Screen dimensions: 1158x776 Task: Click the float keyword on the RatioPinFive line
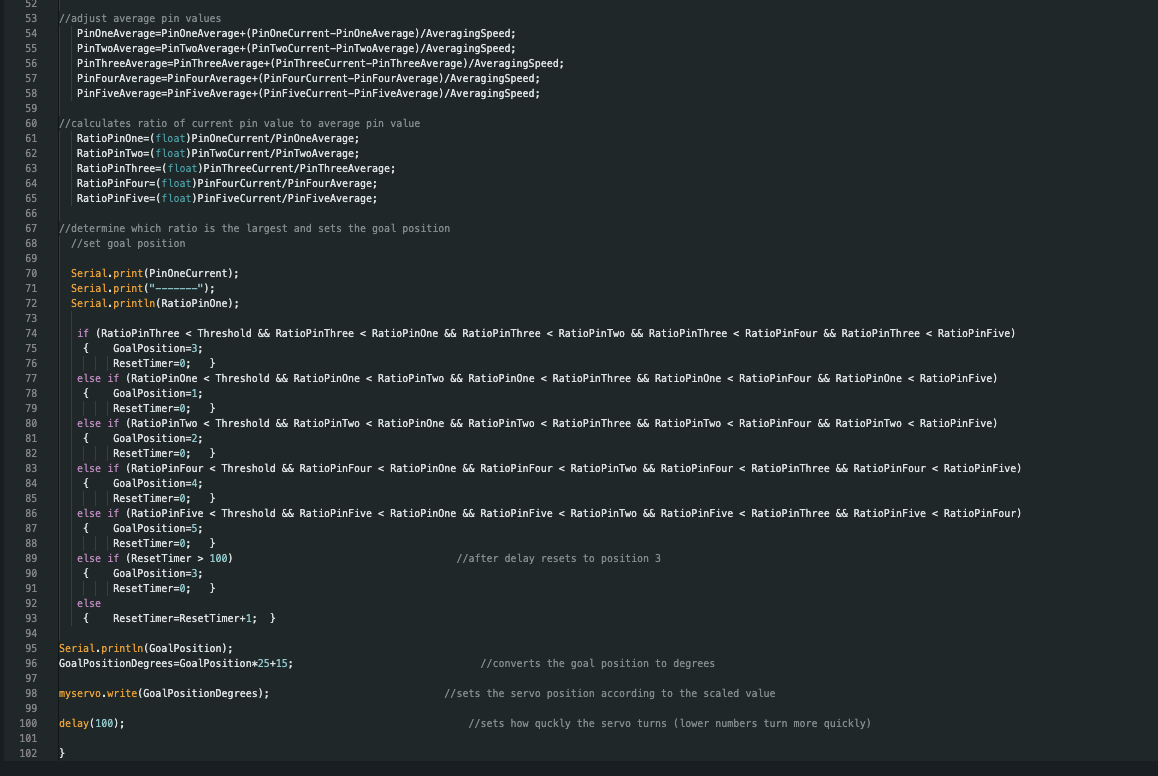(x=174, y=198)
